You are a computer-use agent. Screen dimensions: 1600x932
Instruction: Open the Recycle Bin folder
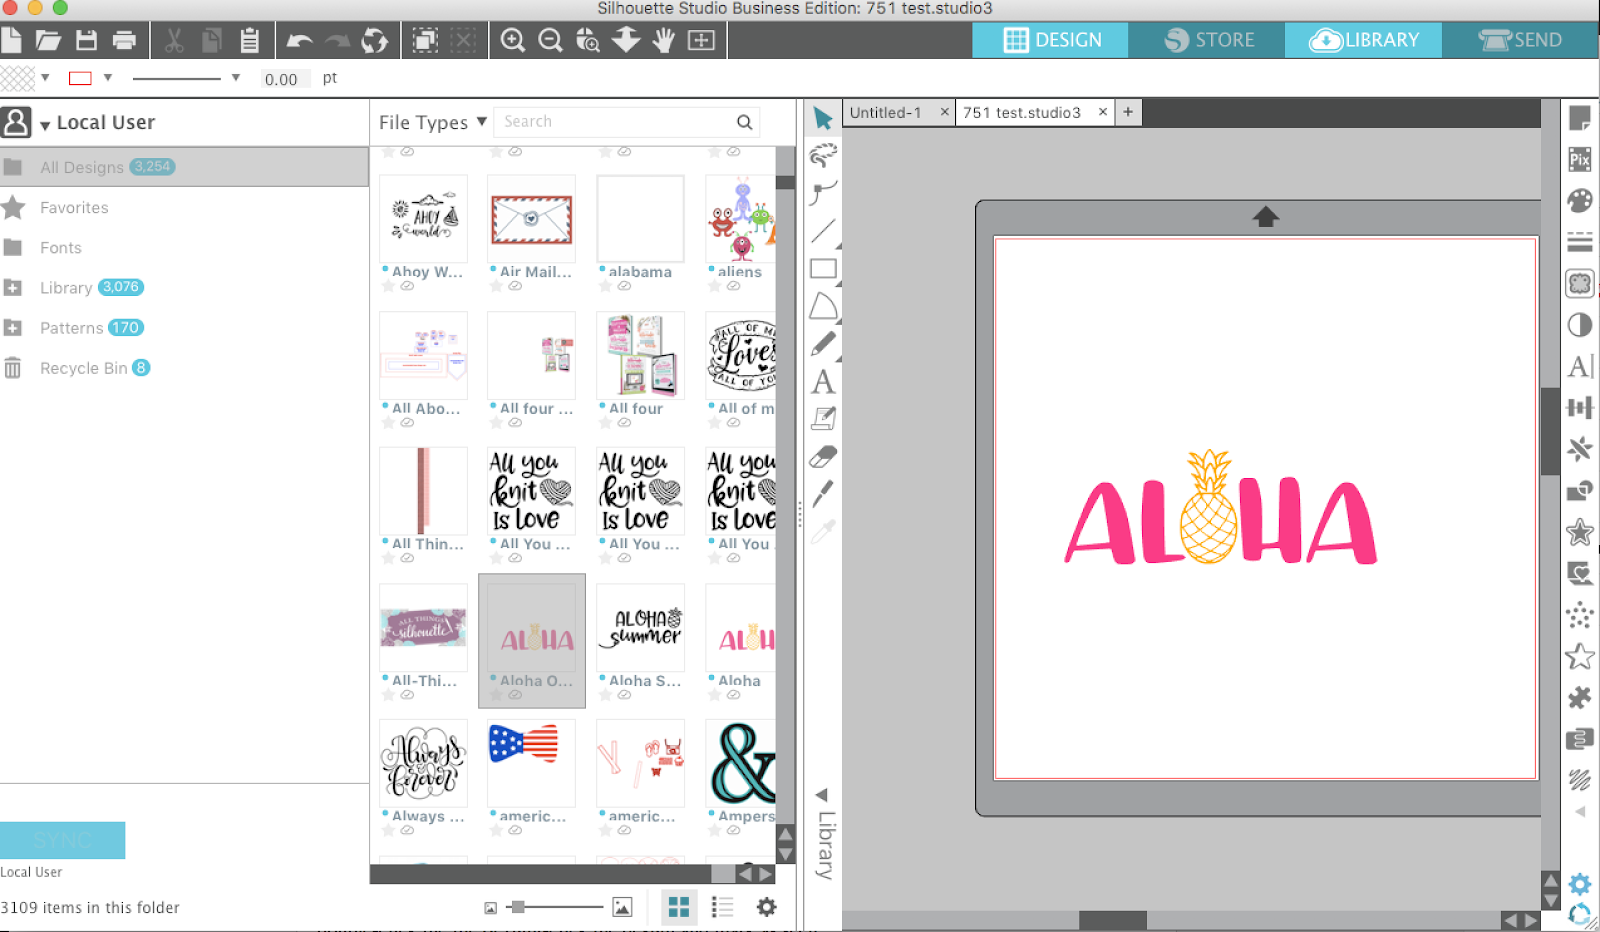[83, 368]
